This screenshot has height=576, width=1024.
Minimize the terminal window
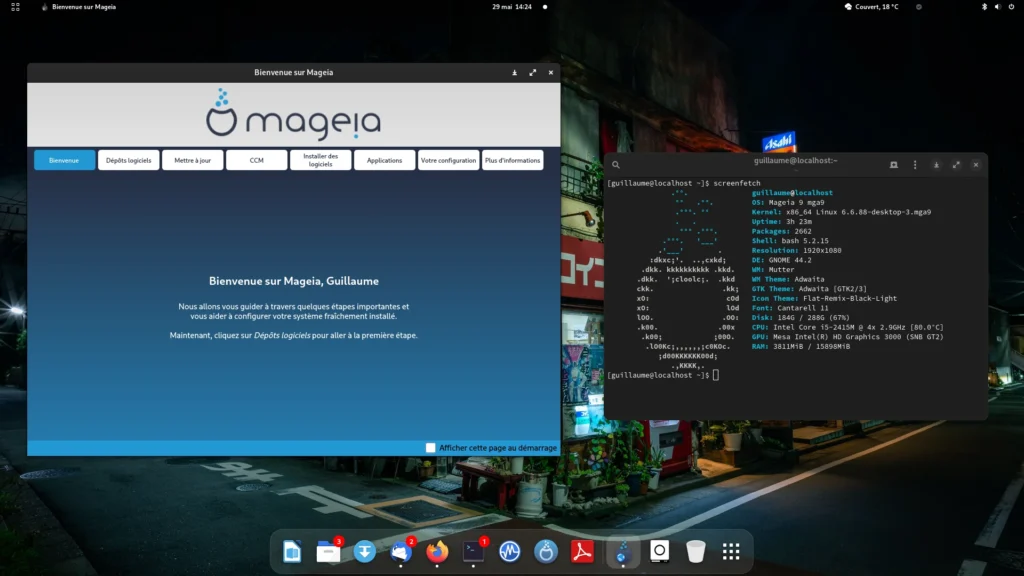pos(936,165)
